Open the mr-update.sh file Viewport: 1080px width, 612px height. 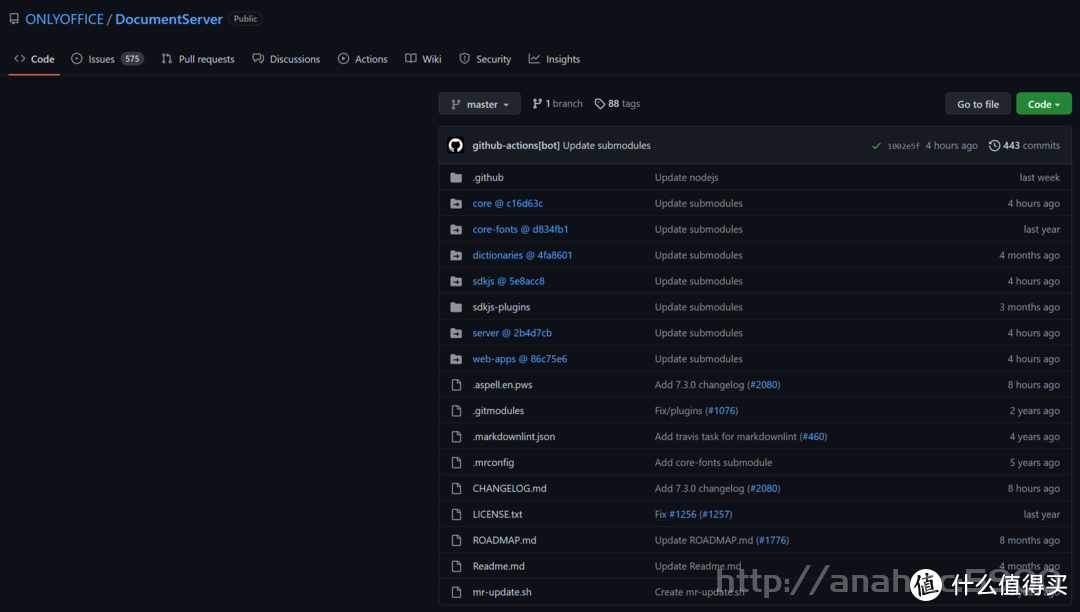pyautogui.click(x=502, y=592)
